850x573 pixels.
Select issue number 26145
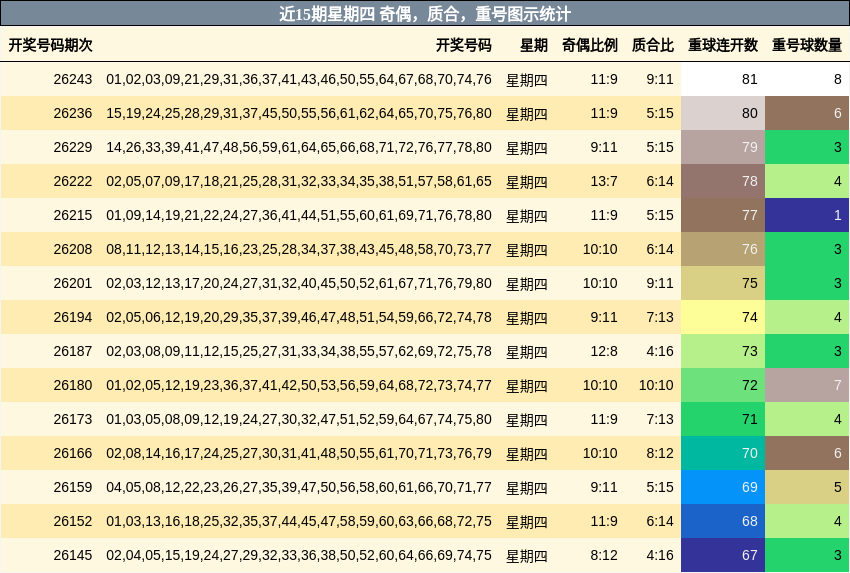tap(73, 556)
